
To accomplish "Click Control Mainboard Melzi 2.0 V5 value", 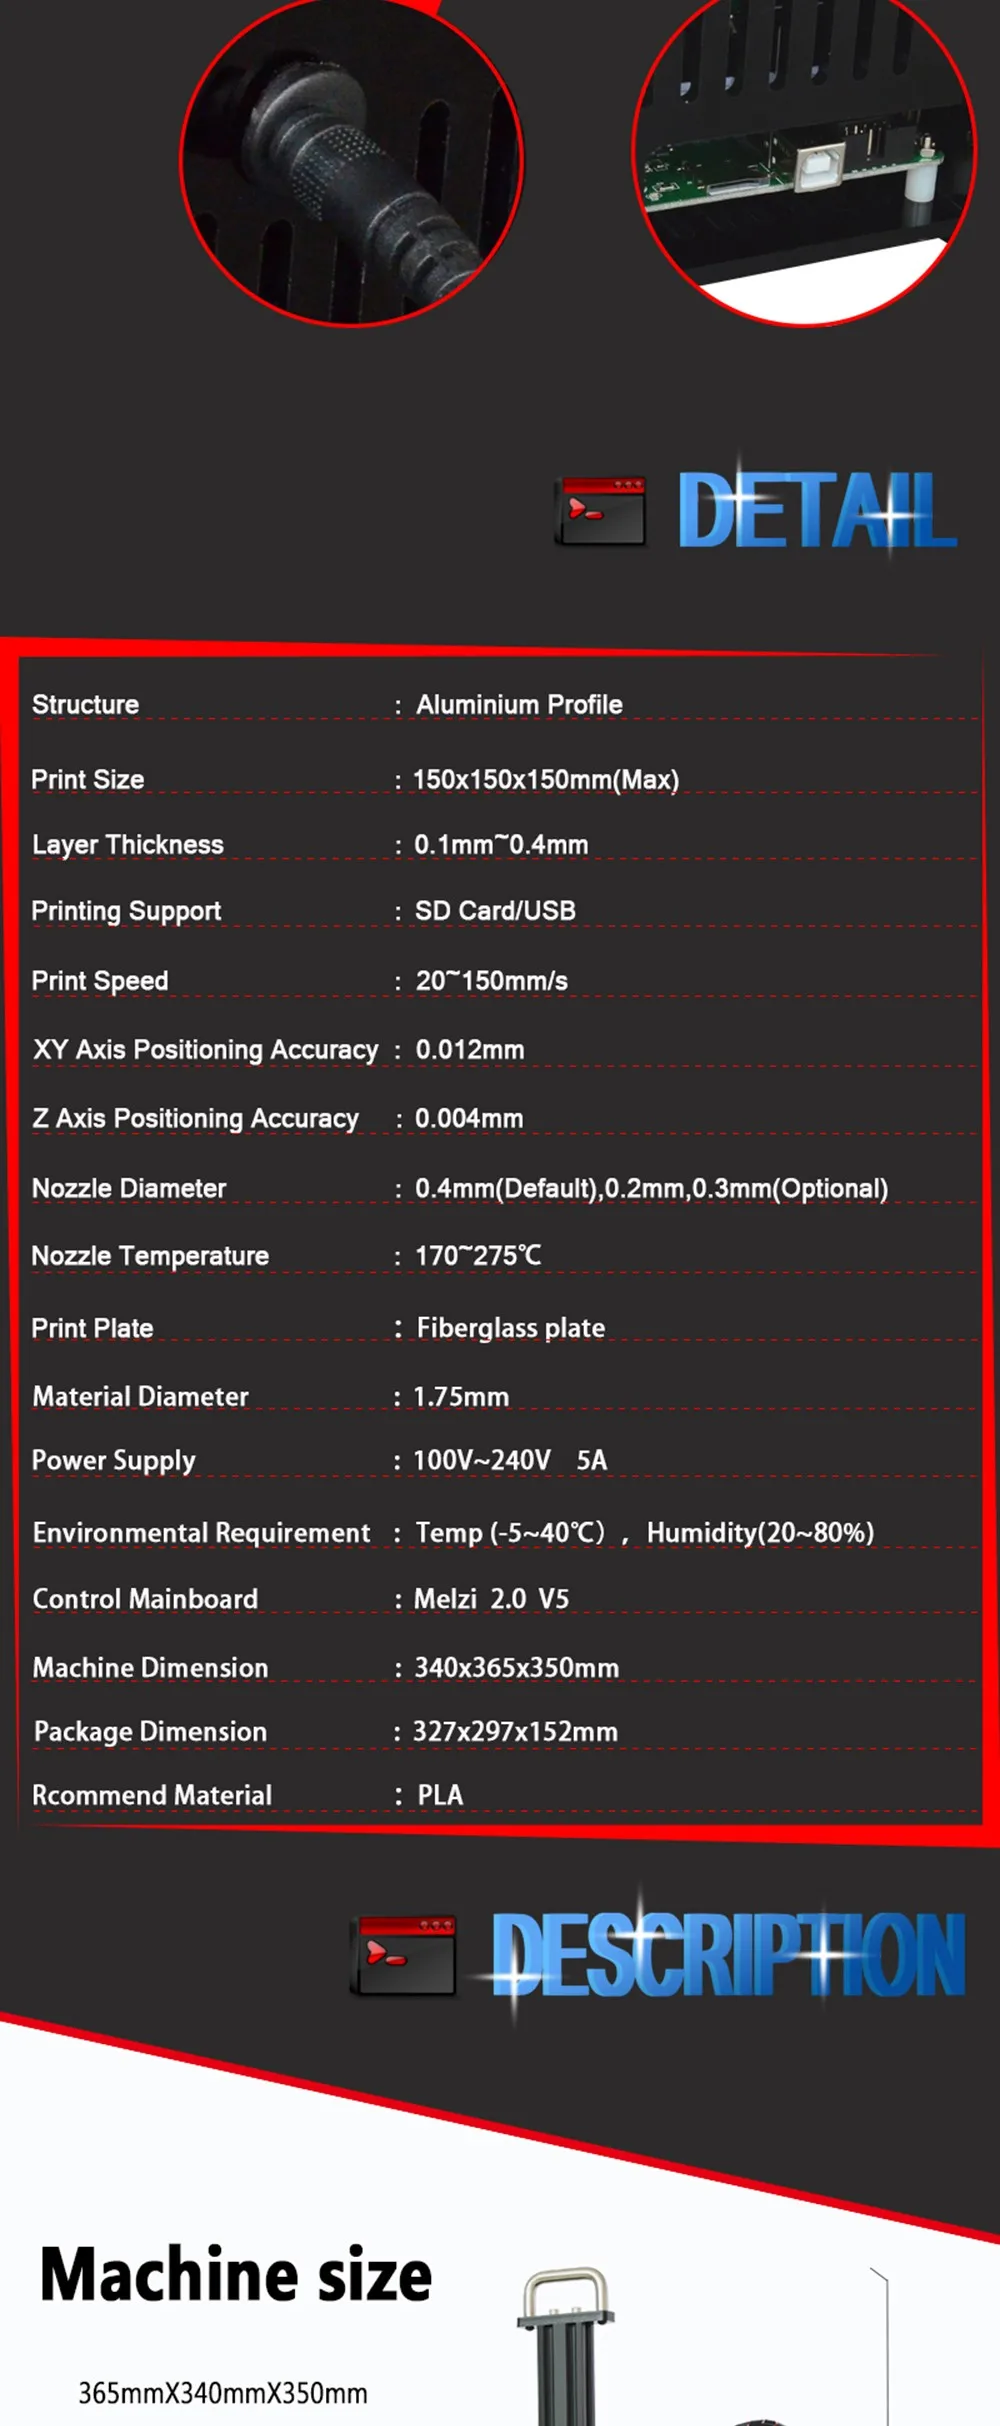I will (x=491, y=1598).
